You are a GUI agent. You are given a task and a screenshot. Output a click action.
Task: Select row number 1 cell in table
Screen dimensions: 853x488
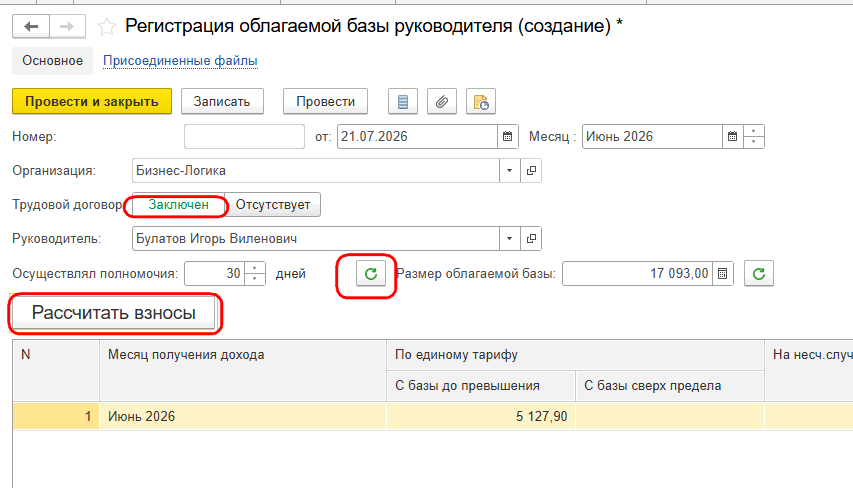(56, 417)
